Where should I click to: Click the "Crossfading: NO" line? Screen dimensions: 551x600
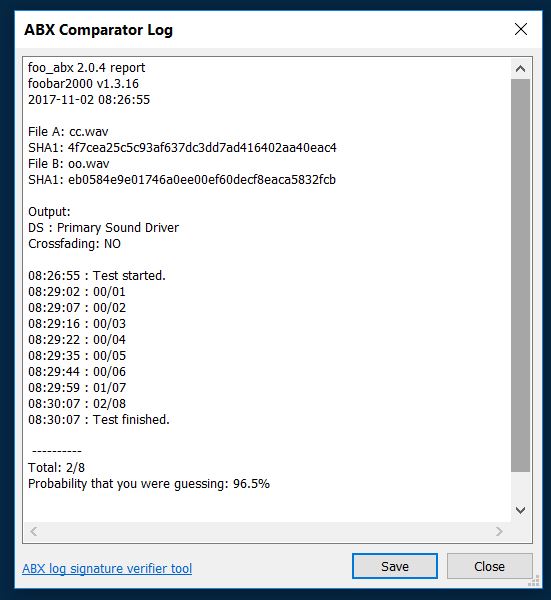[x=75, y=243]
